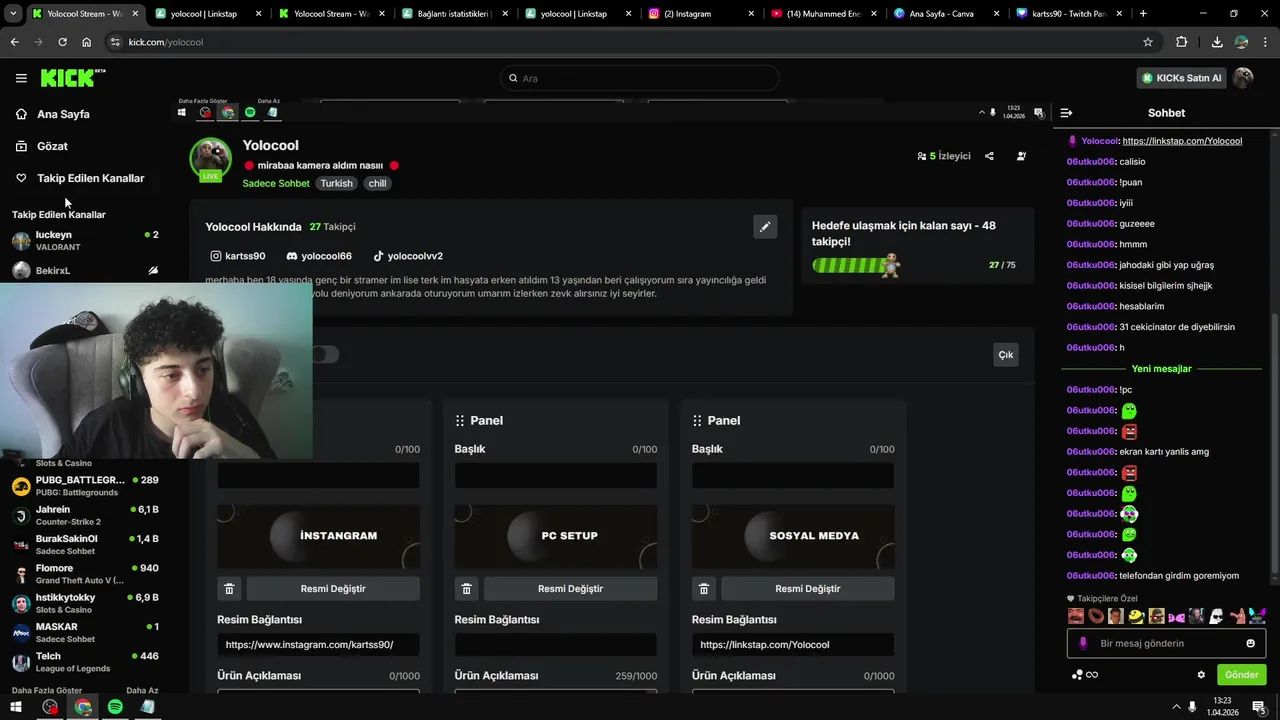Open the yolocoolvv2 TikTok link

pos(408,256)
